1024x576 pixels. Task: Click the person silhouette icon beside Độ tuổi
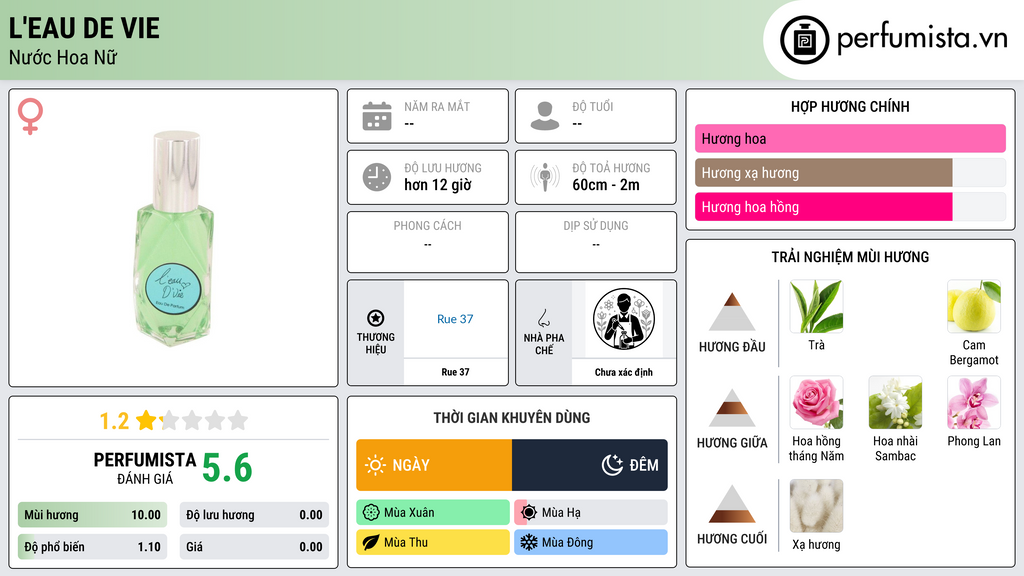pos(545,116)
